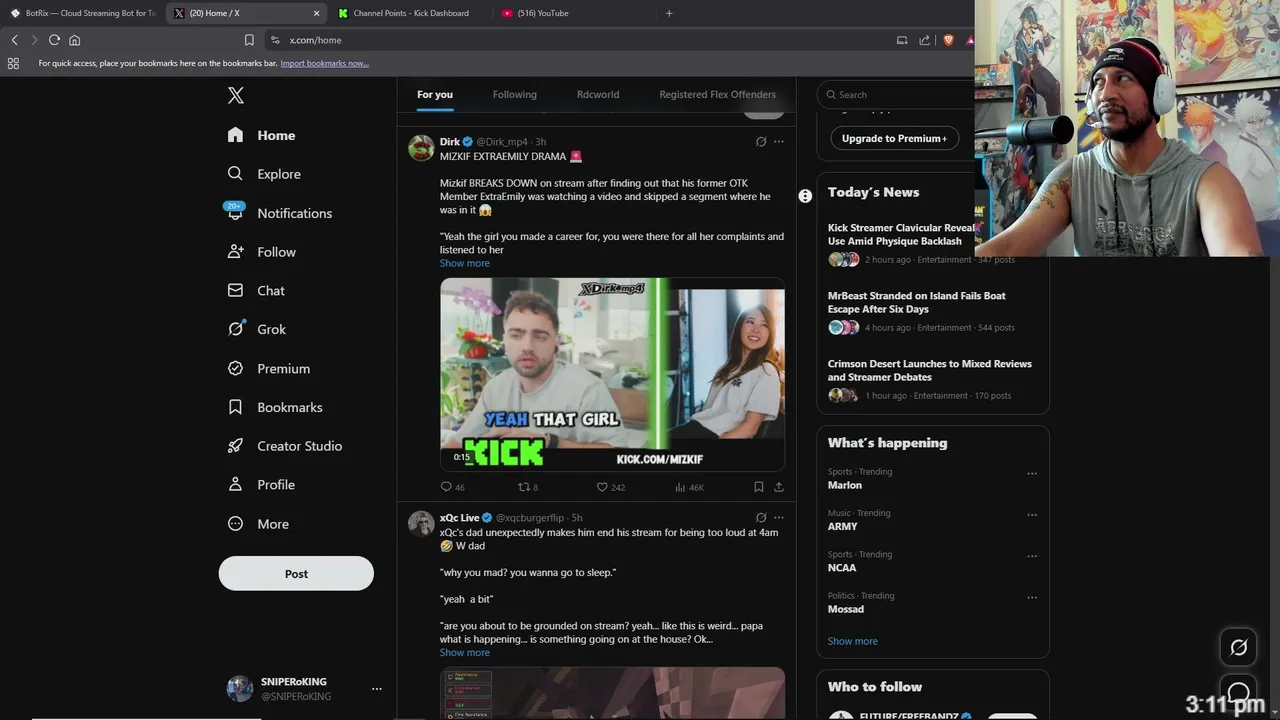Image resolution: width=1280 pixels, height=720 pixels.
Task: Open Explore from the sidebar
Action: (x=264, y=174)
